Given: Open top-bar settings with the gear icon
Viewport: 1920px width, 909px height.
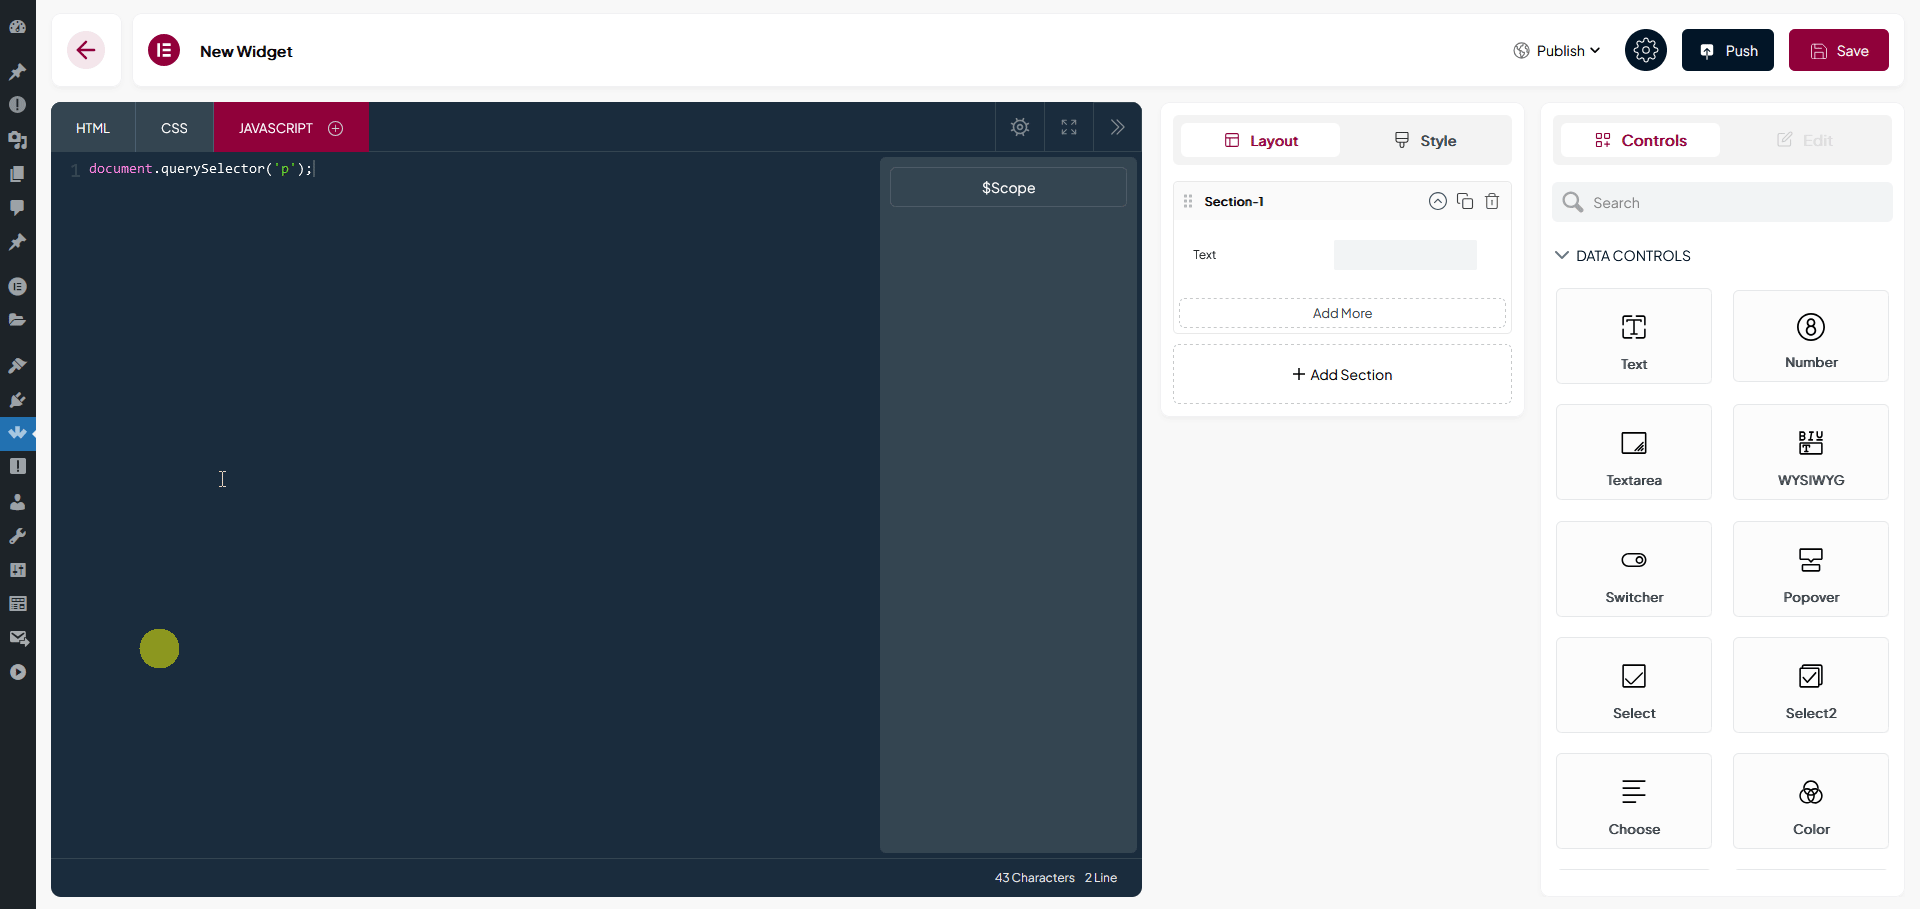Looking at the screenshot, I should (x=1645, y=50).
